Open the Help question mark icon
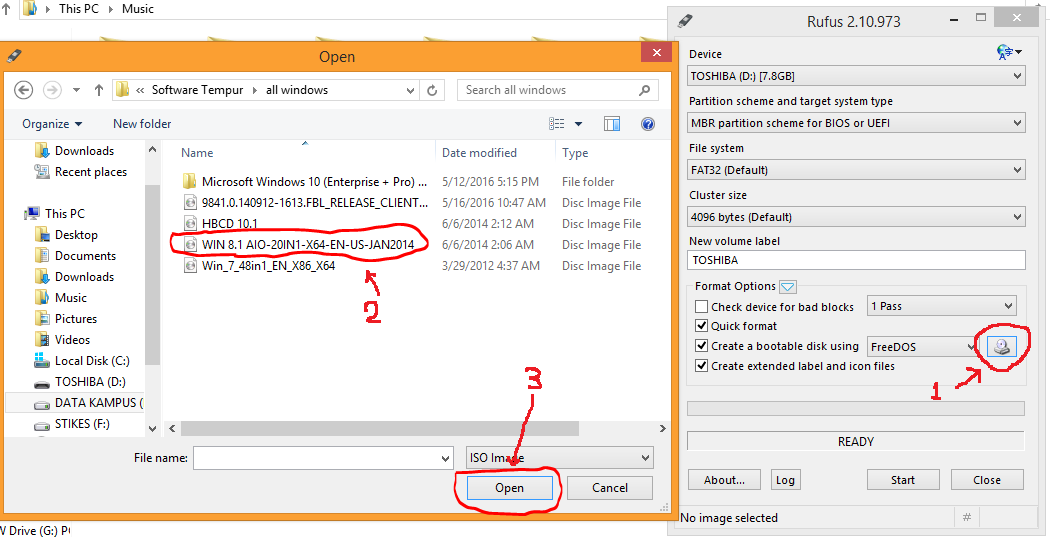The width and height of the screenshot is (1050, 537). click(647, 124)
